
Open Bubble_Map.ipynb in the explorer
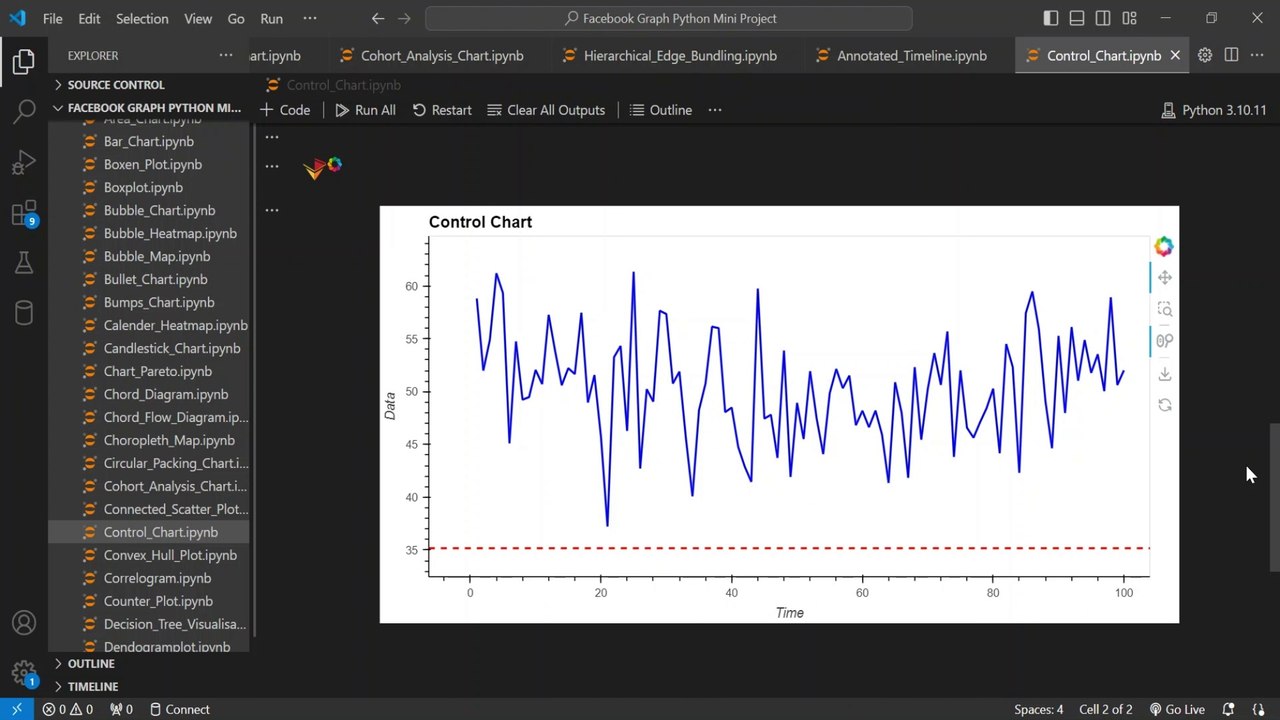pos(157,256)
